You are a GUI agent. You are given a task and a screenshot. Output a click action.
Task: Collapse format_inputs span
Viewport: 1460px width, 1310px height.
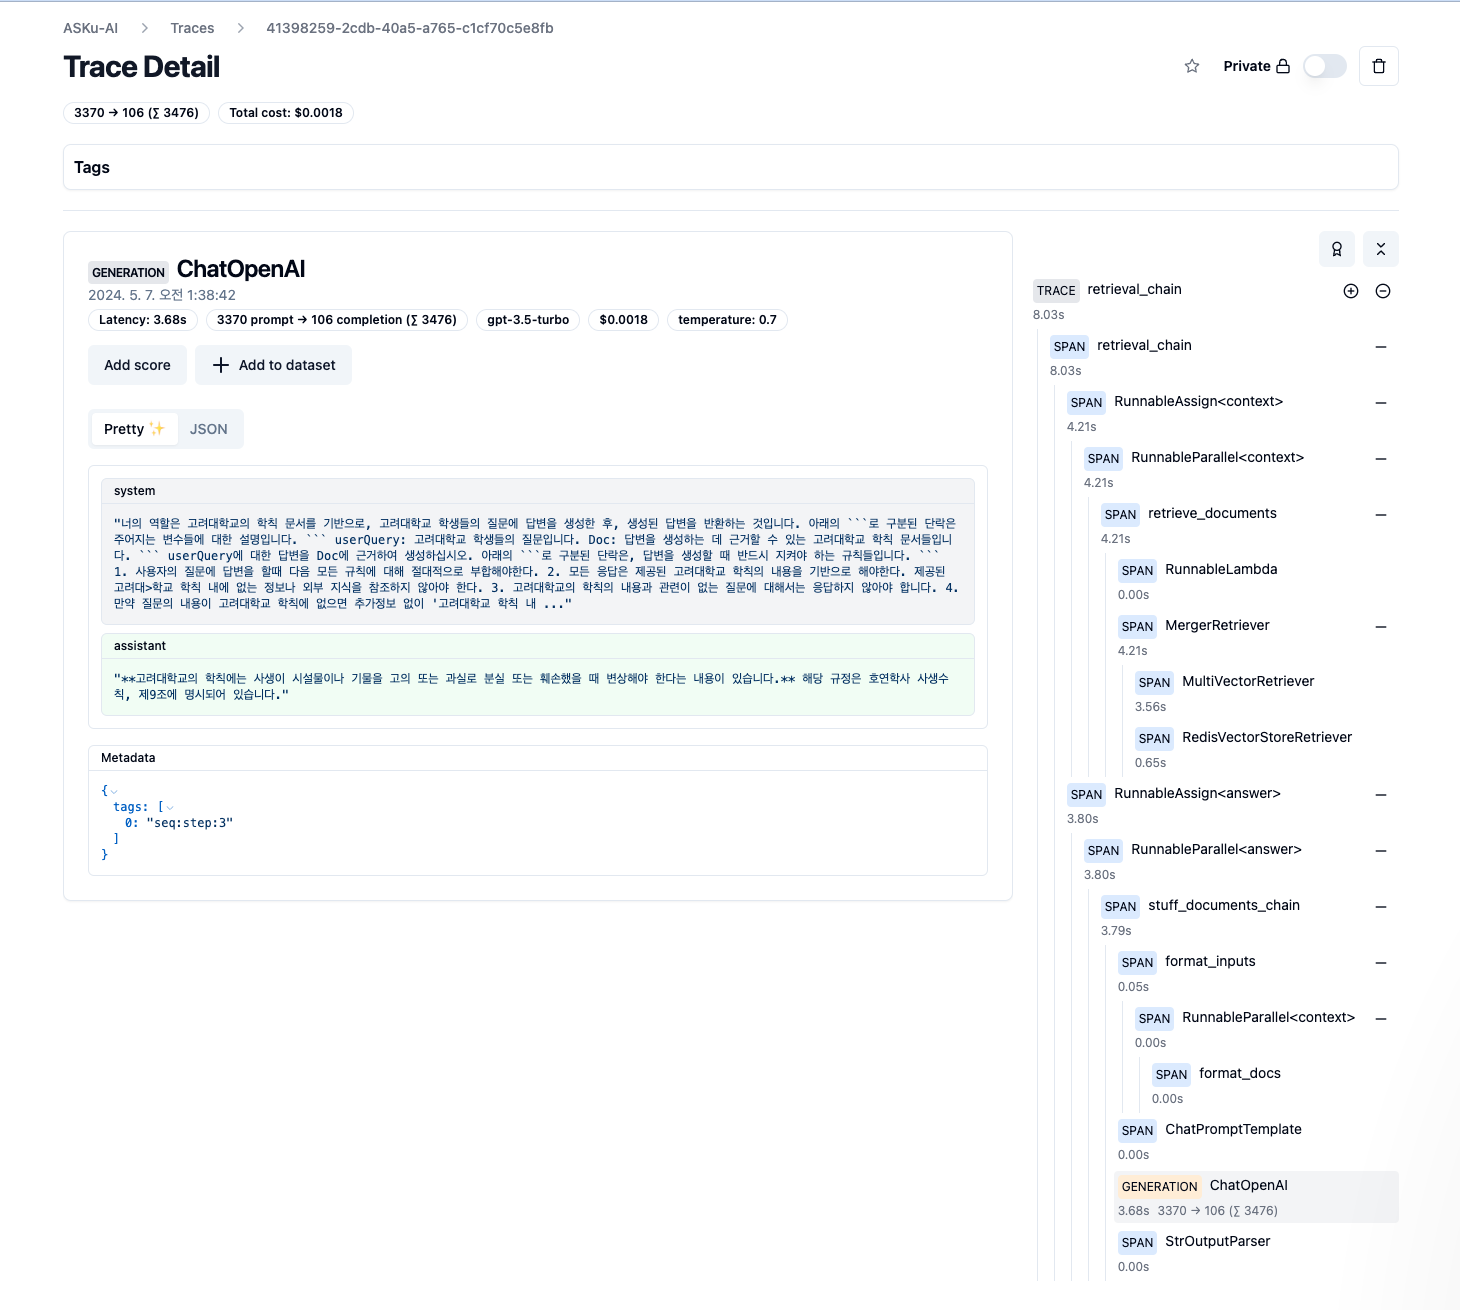pos(1381,963)
